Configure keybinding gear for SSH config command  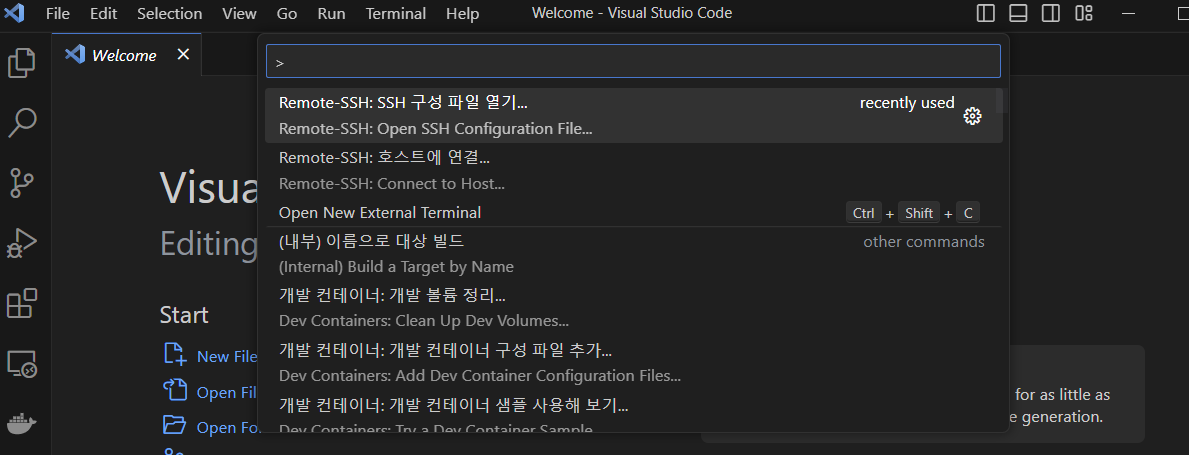(972, 116)
